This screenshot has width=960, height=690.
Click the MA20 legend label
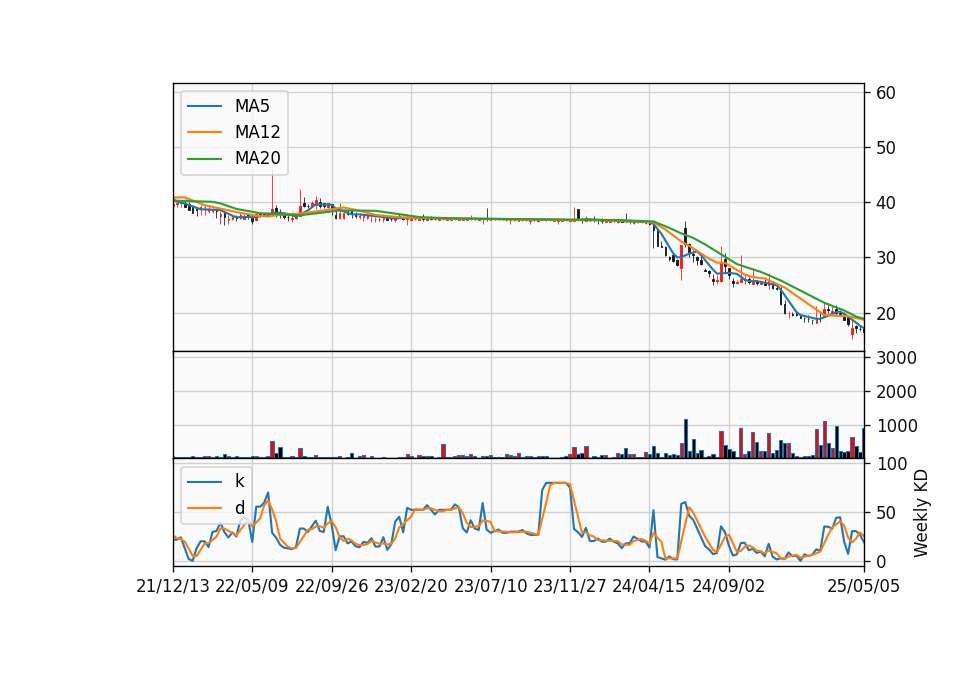pyautogui.click(x=257, y=158)
